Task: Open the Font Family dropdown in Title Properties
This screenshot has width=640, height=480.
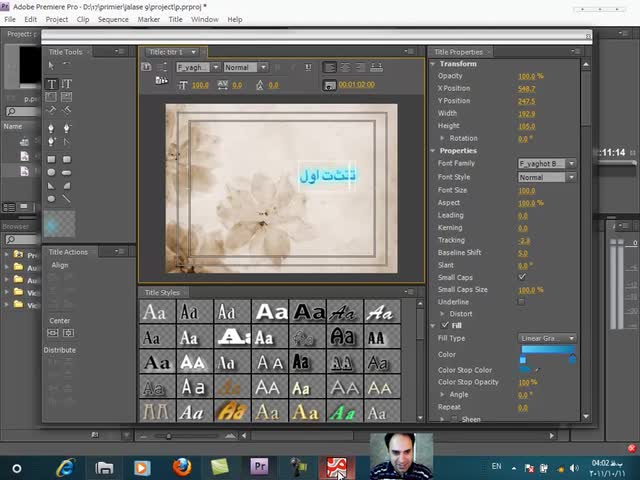Action: click(547, 163)
